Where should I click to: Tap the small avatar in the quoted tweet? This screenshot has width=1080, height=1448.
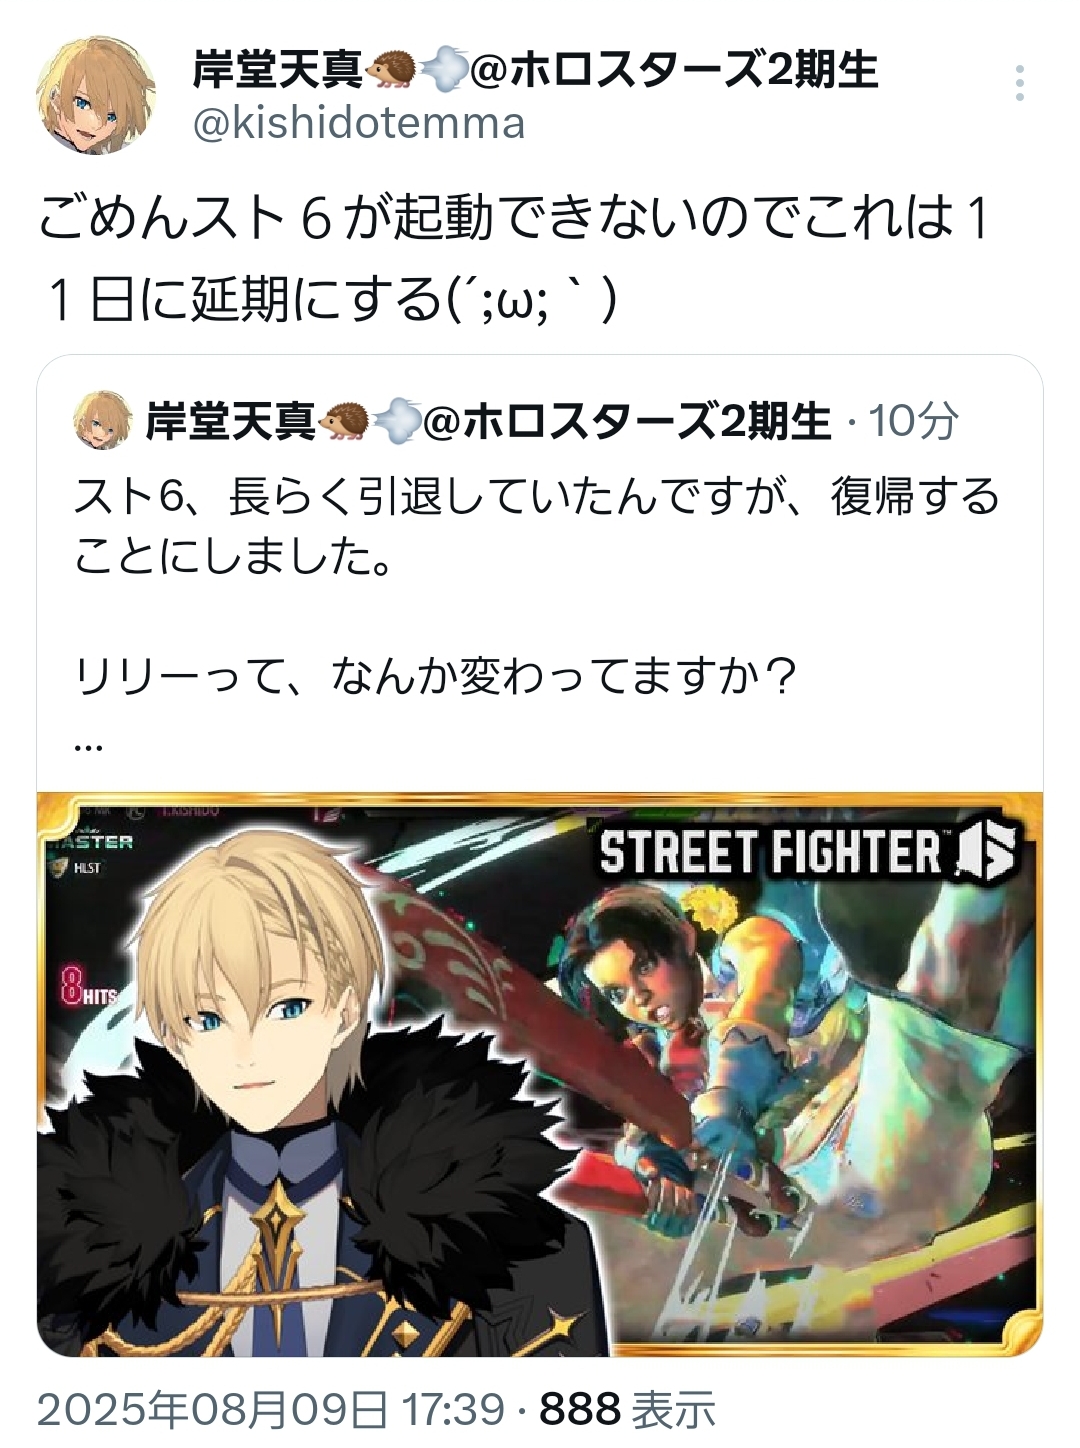[103, 420]
